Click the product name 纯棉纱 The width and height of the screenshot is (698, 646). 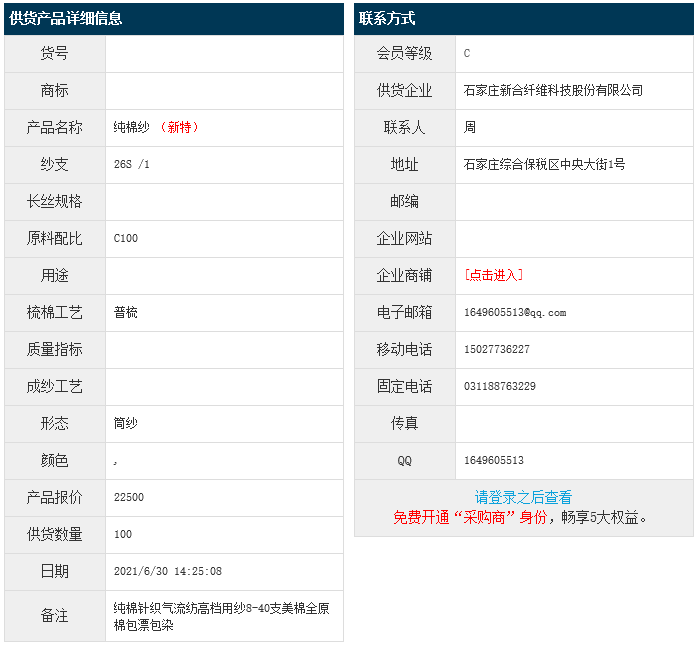[131, 127]
